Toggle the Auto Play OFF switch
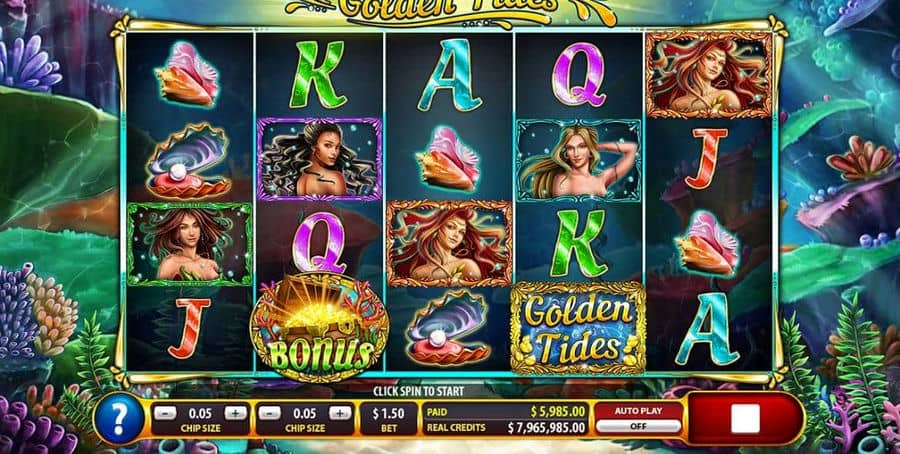This screenshot has height=454, width=900. pos(638,426)
